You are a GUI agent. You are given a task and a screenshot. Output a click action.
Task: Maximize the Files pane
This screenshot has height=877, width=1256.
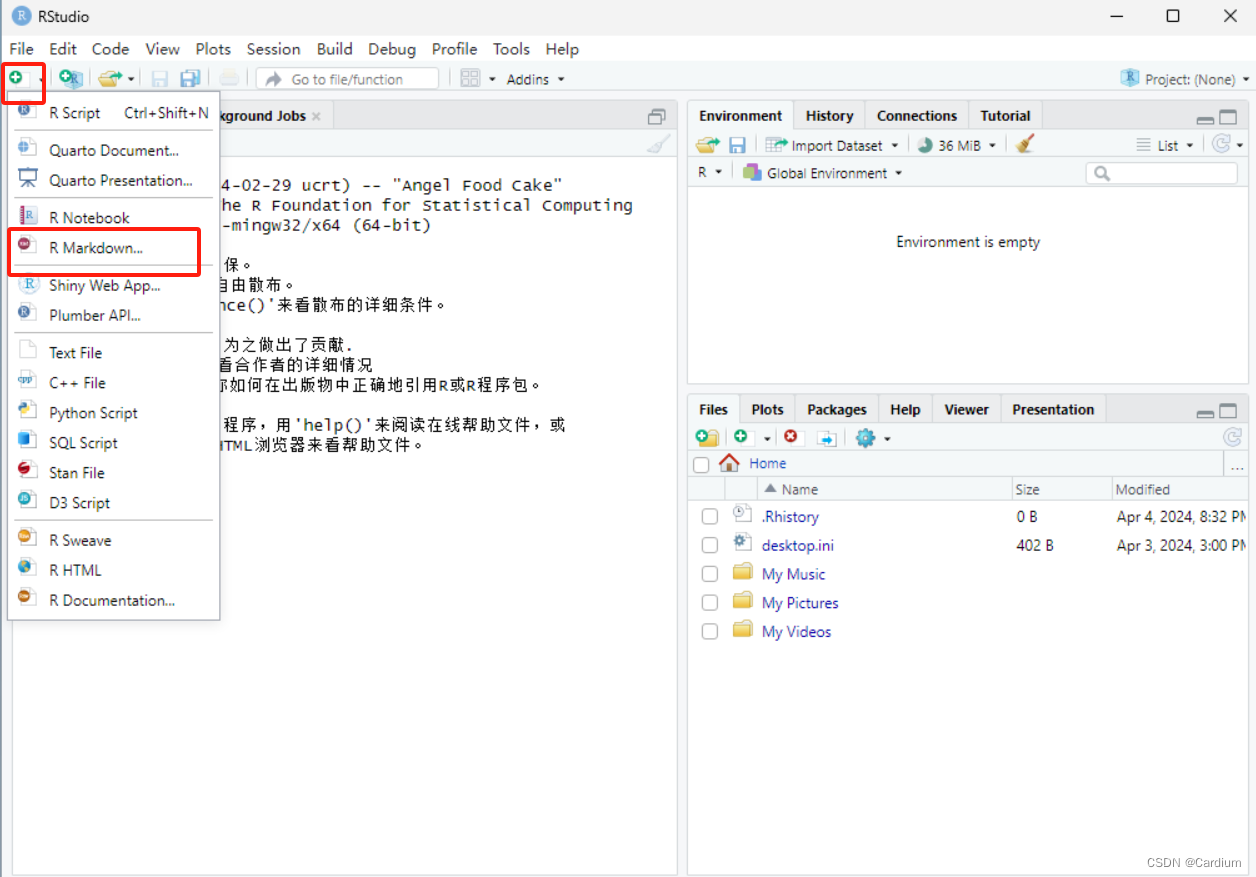pyautogui.click(x=1228, y=411)
